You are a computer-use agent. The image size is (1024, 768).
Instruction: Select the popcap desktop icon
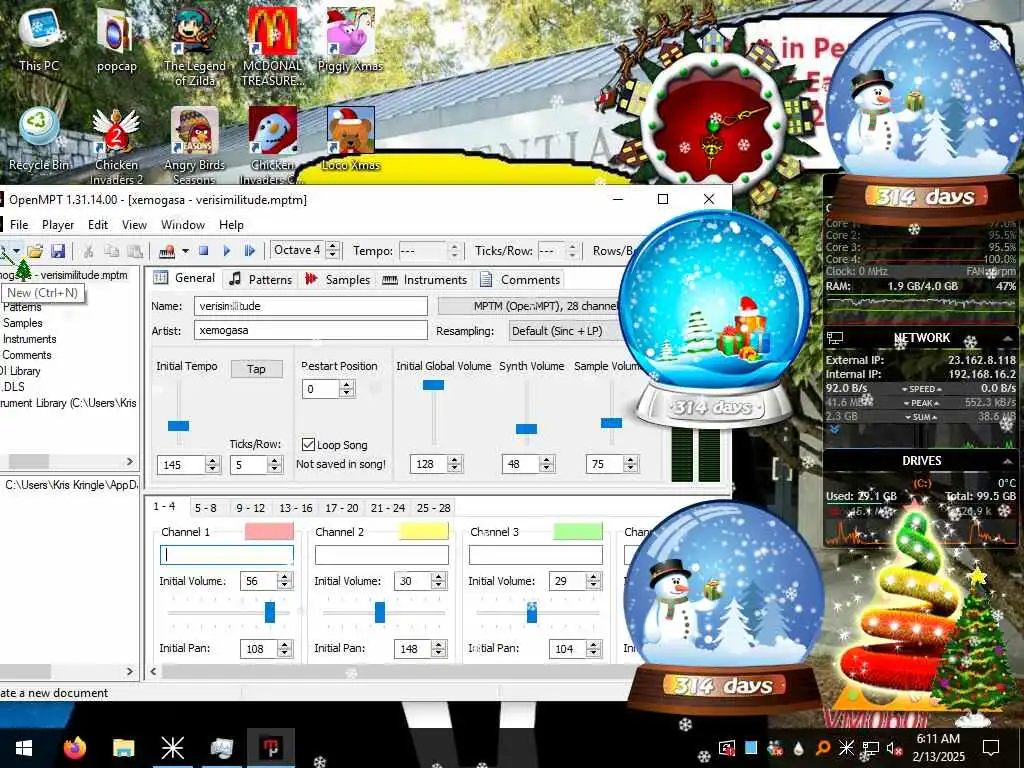(116, 39)
